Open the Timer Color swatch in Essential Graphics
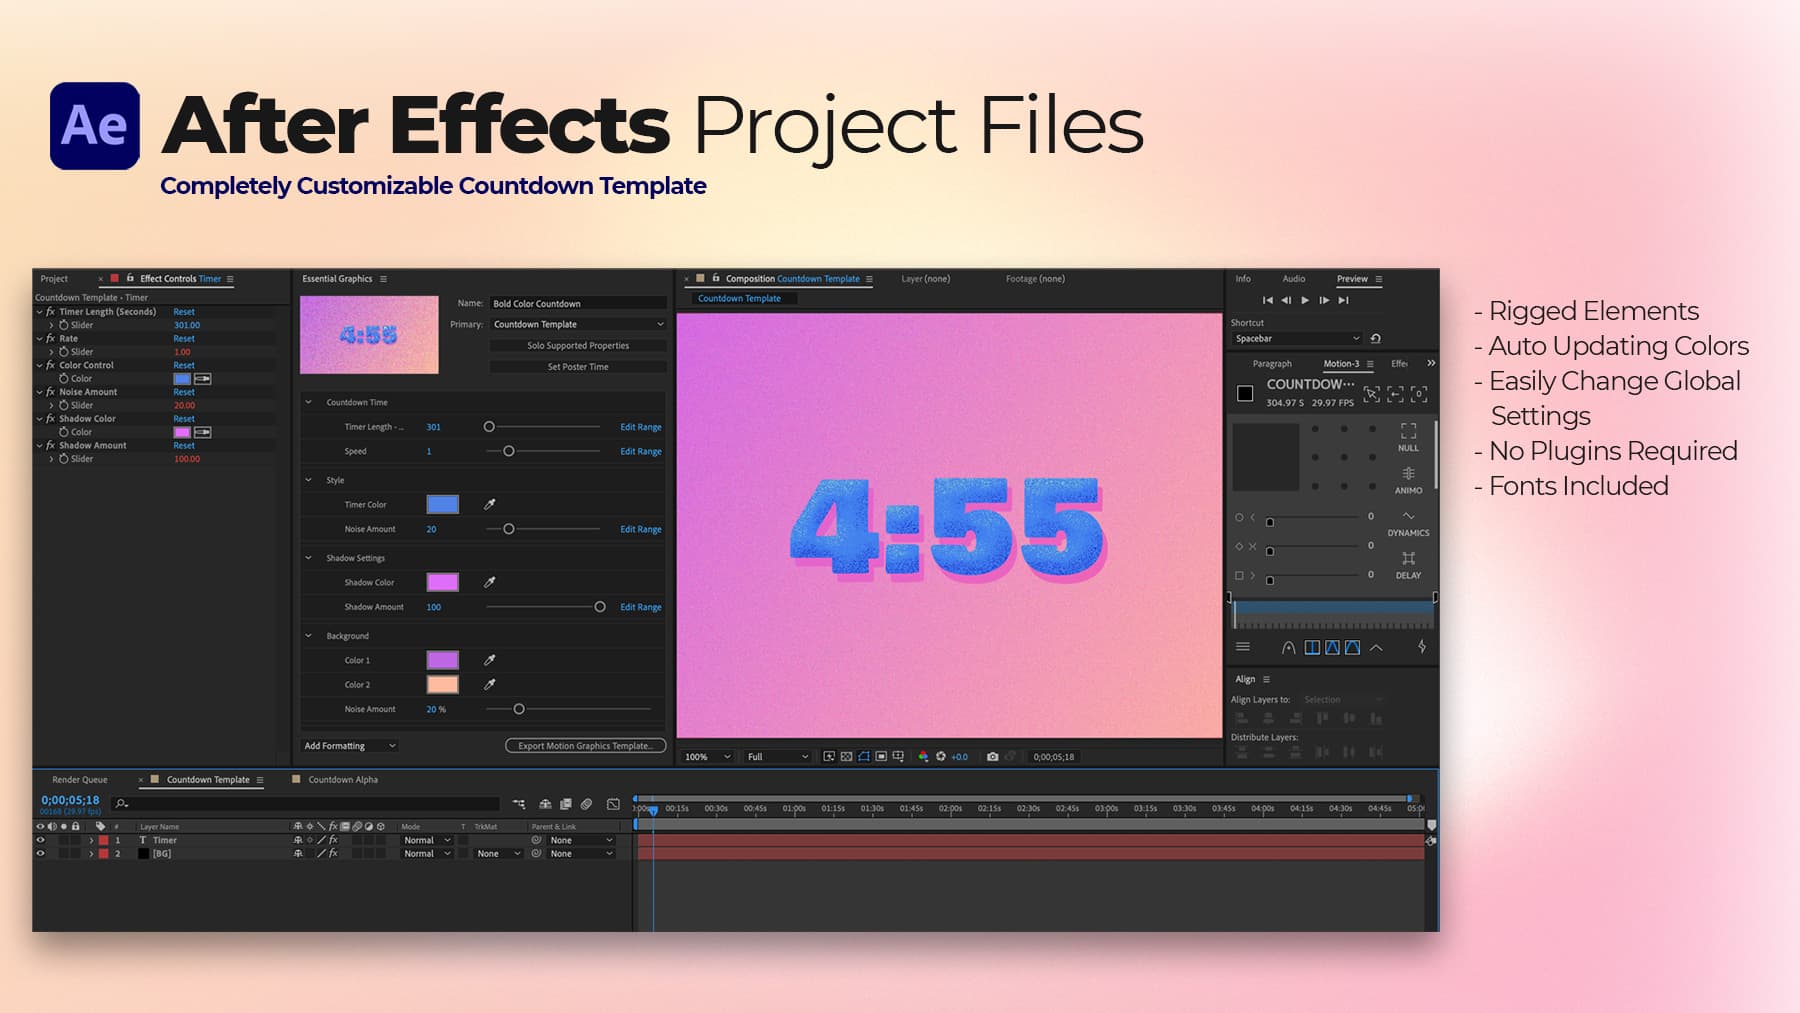The image size is (1800, 1013). [442, 504]
